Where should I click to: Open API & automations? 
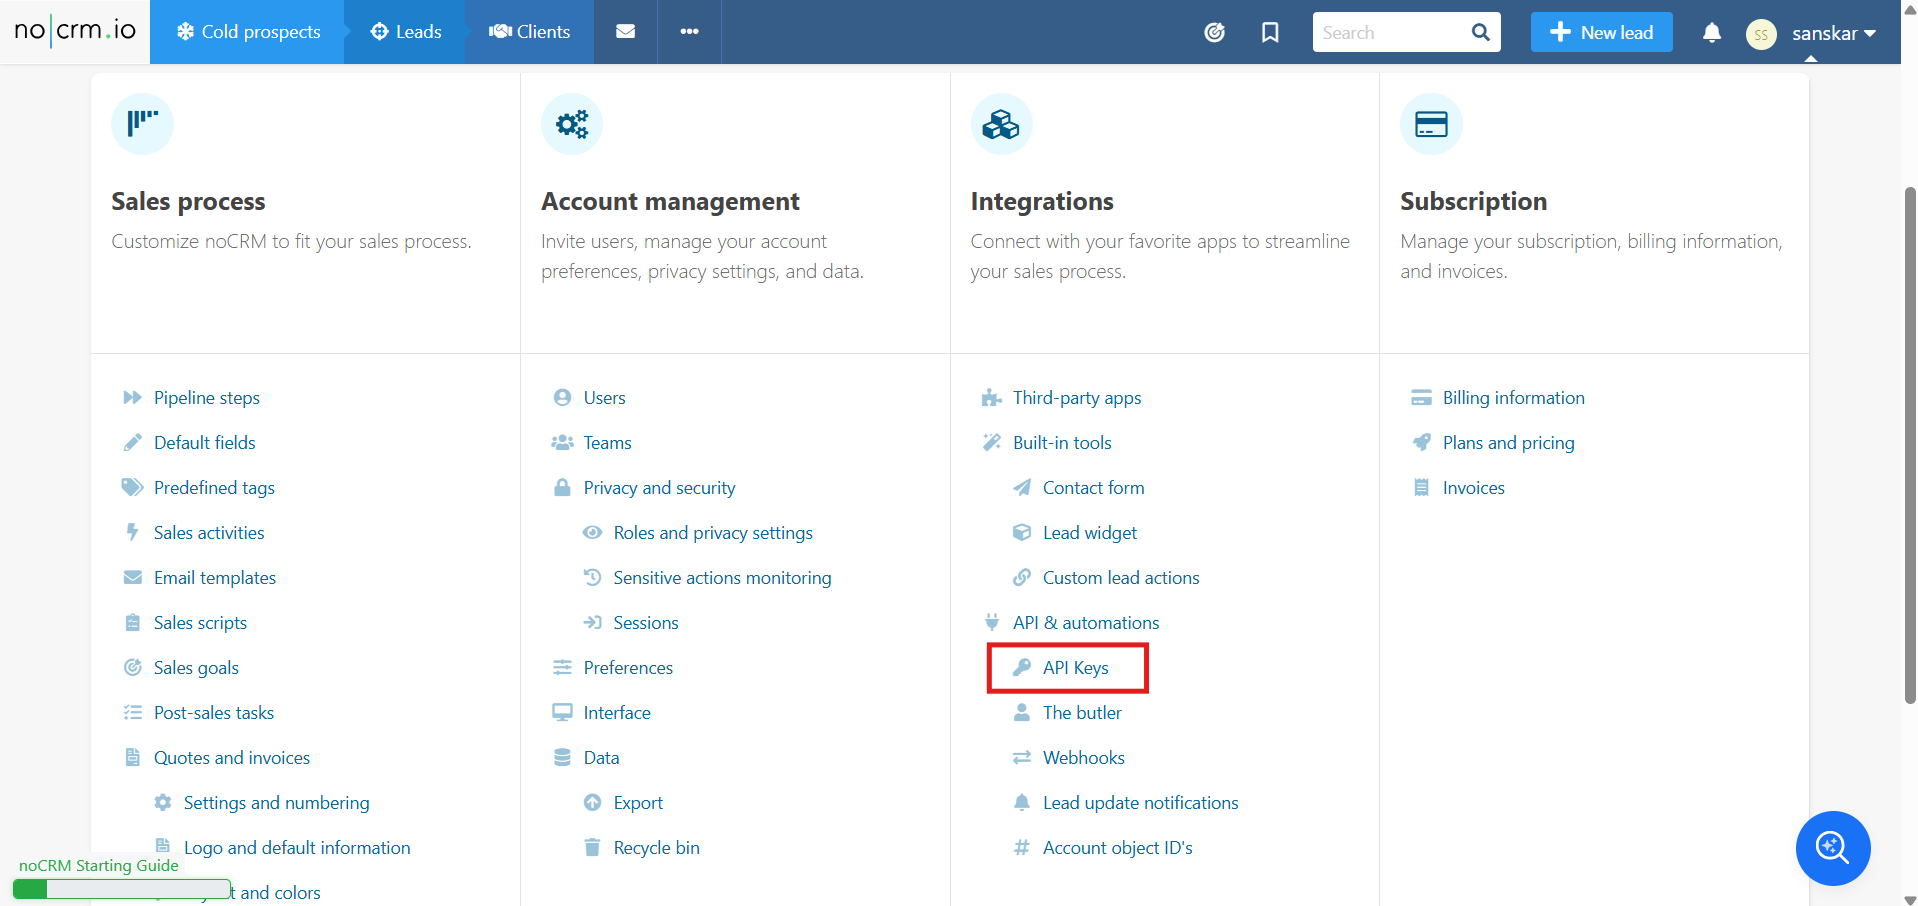[1086, 623]
